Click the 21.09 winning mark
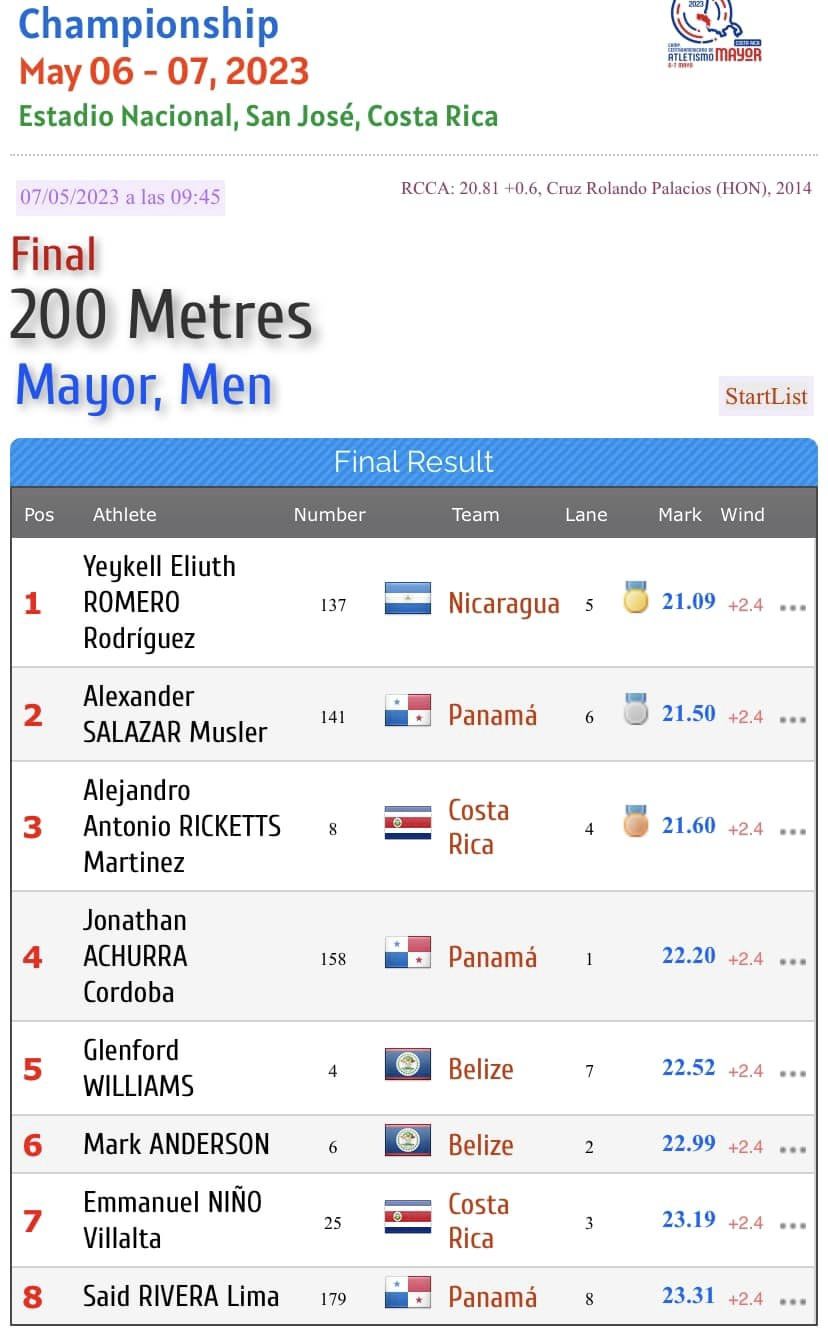The height and width of the screenshot is (1337, 828). (689, 601)
